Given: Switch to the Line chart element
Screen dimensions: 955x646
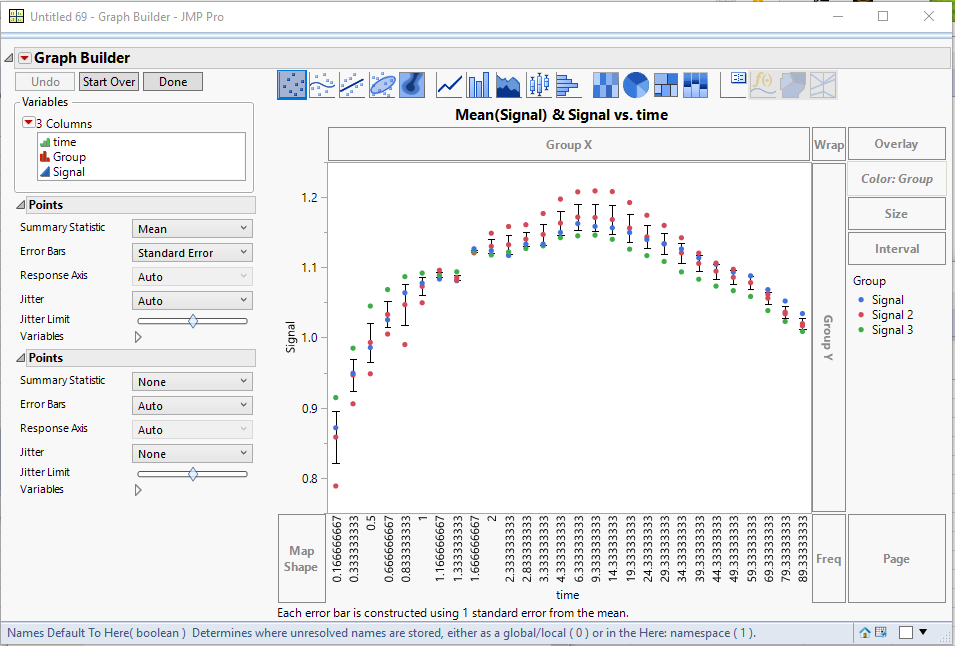Looking at the screenshot, I should point(447,85).
